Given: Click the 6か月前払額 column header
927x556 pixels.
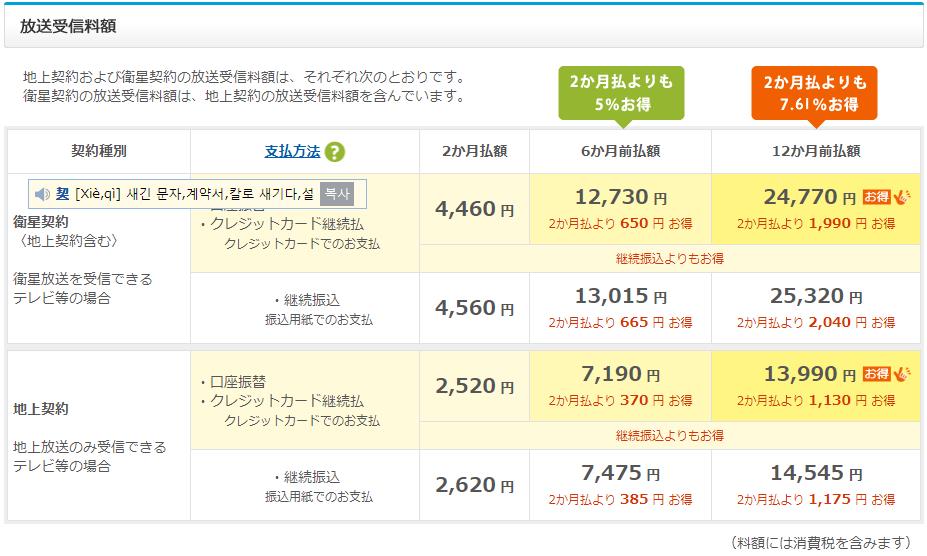Looking at the screenshot, I should tap(620, 151).
